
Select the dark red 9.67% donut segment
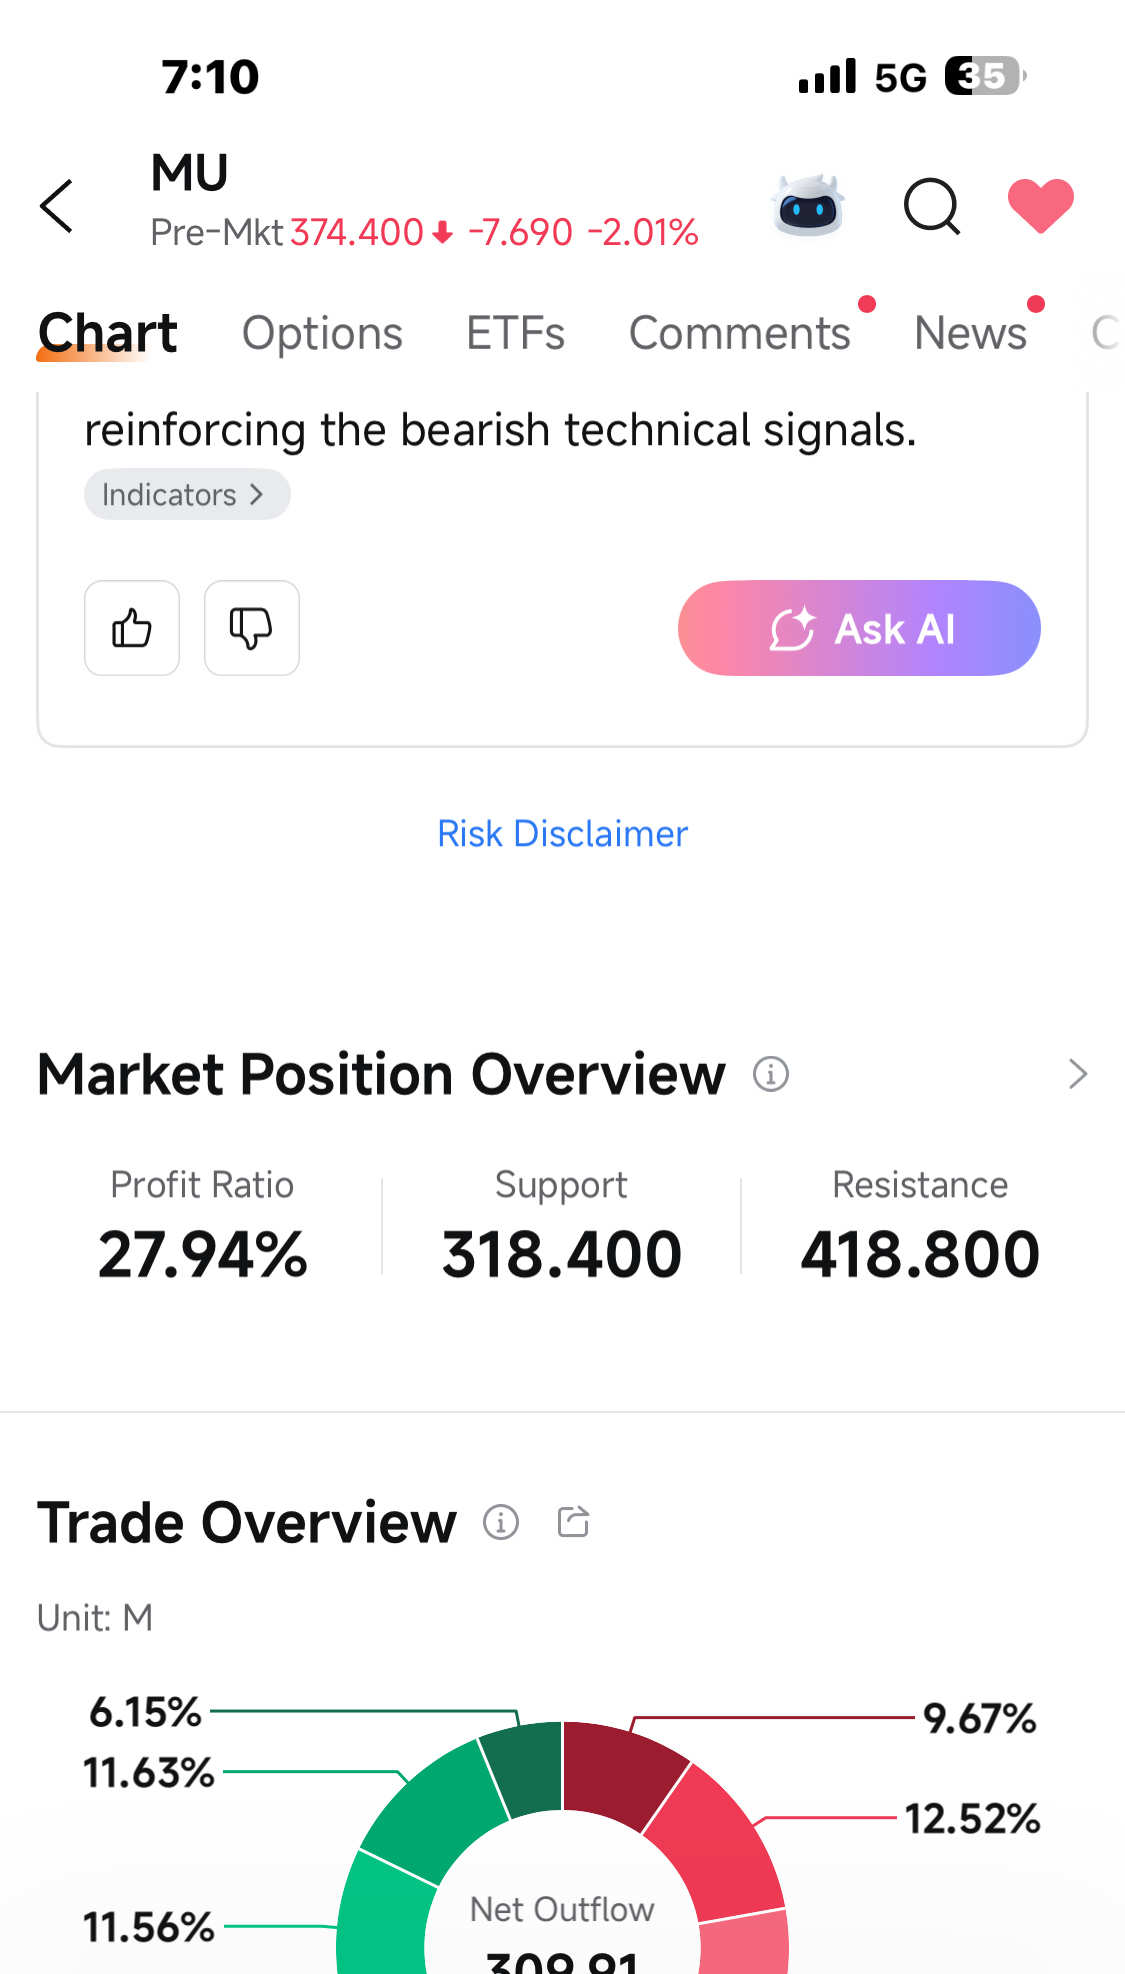[x=620, y=1772]
